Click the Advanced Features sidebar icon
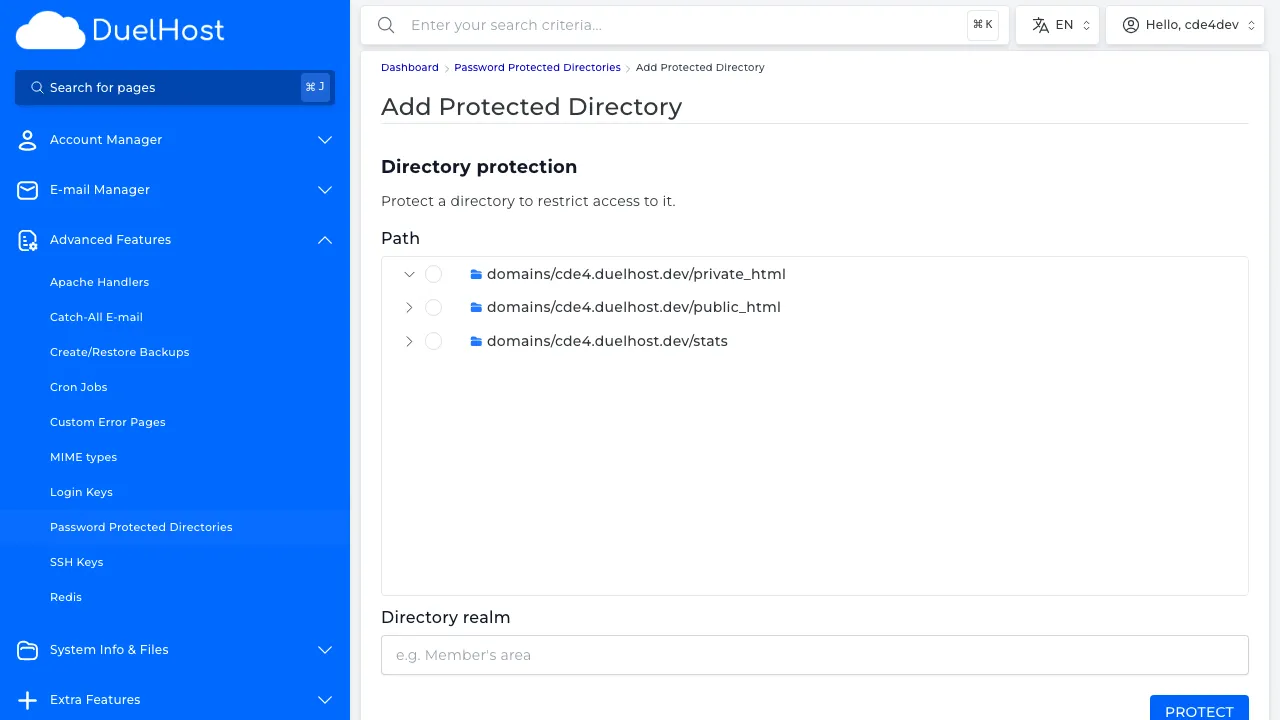Image resolution: width=1280 pixels, height=720 pixels. pyautogui.click(x=27, y=240)
